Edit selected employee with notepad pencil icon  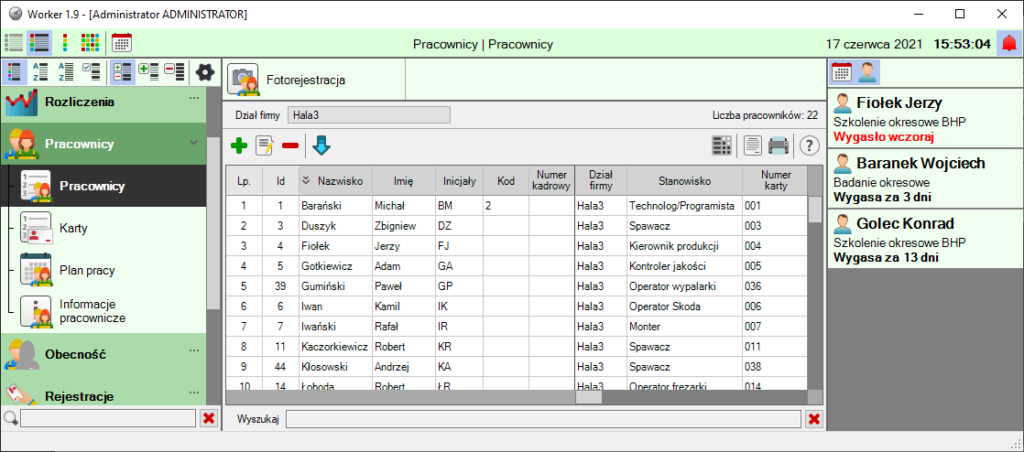pyautogui.click(x=264, y=146)
